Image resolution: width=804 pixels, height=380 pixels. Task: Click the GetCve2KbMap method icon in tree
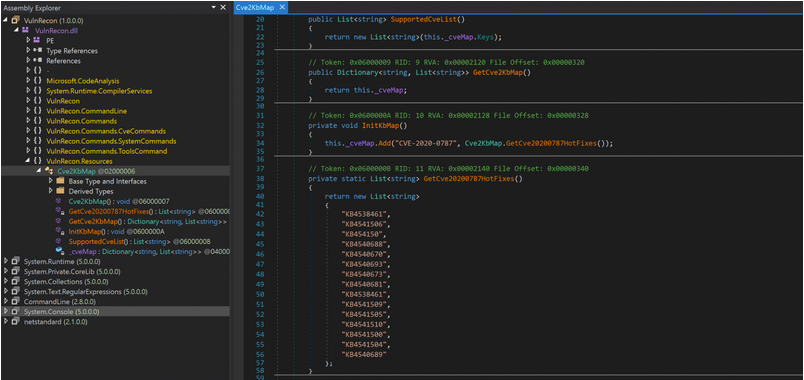(59, 221)
